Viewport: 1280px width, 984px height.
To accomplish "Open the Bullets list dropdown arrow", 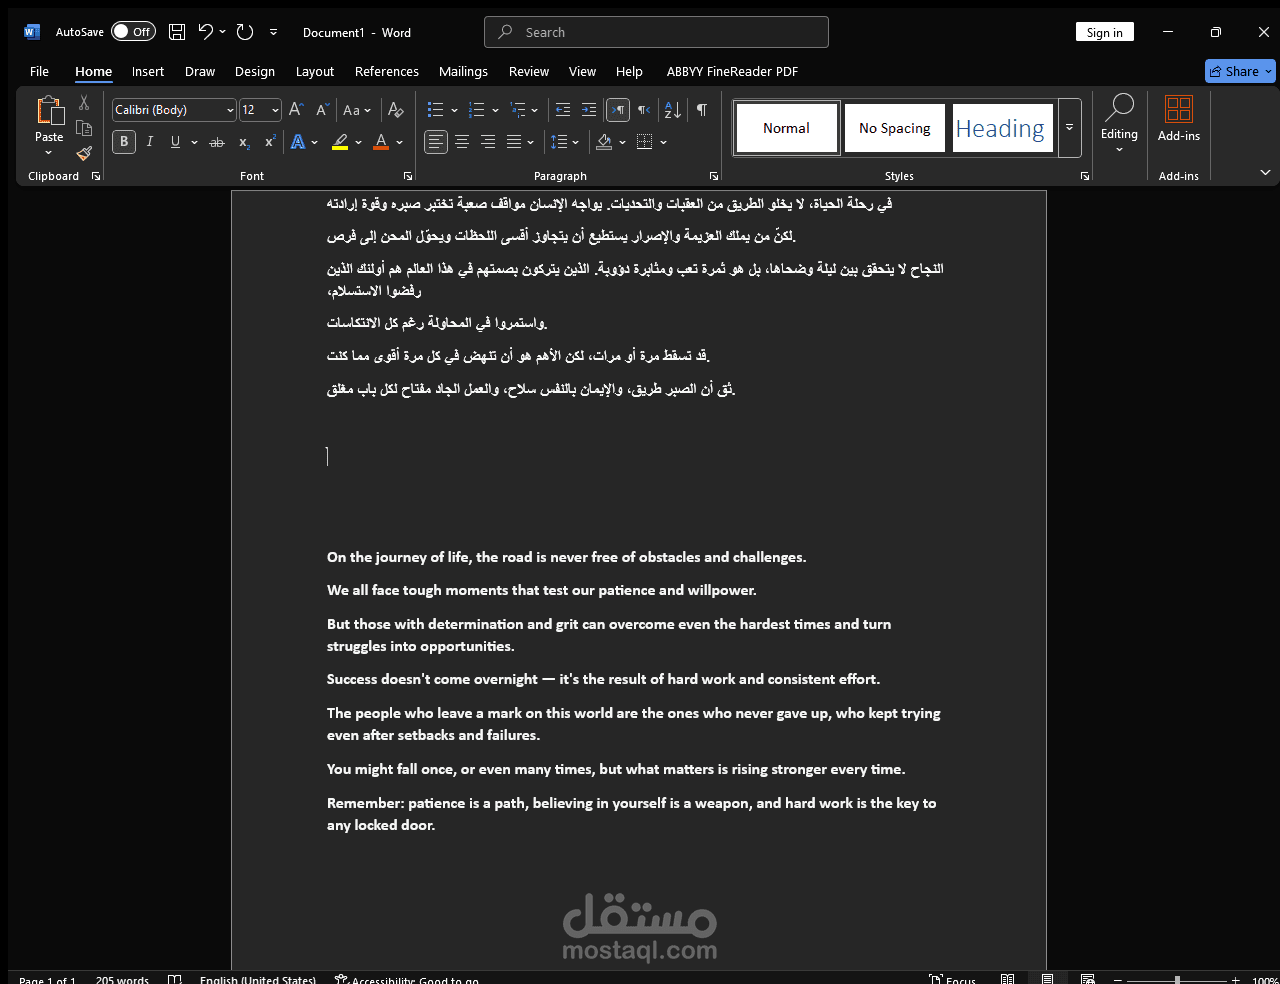I will tap(454, 110).
